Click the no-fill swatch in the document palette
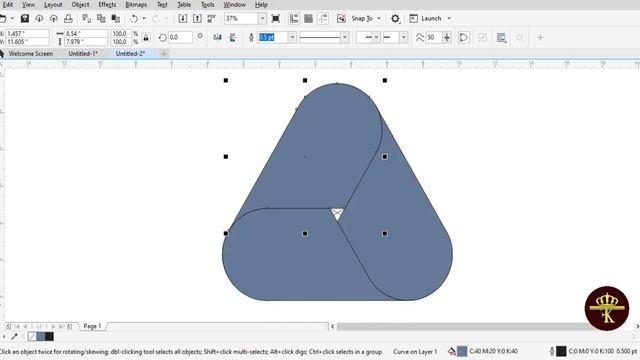Screen dimensions: 640x360 [x=32, y=337]
